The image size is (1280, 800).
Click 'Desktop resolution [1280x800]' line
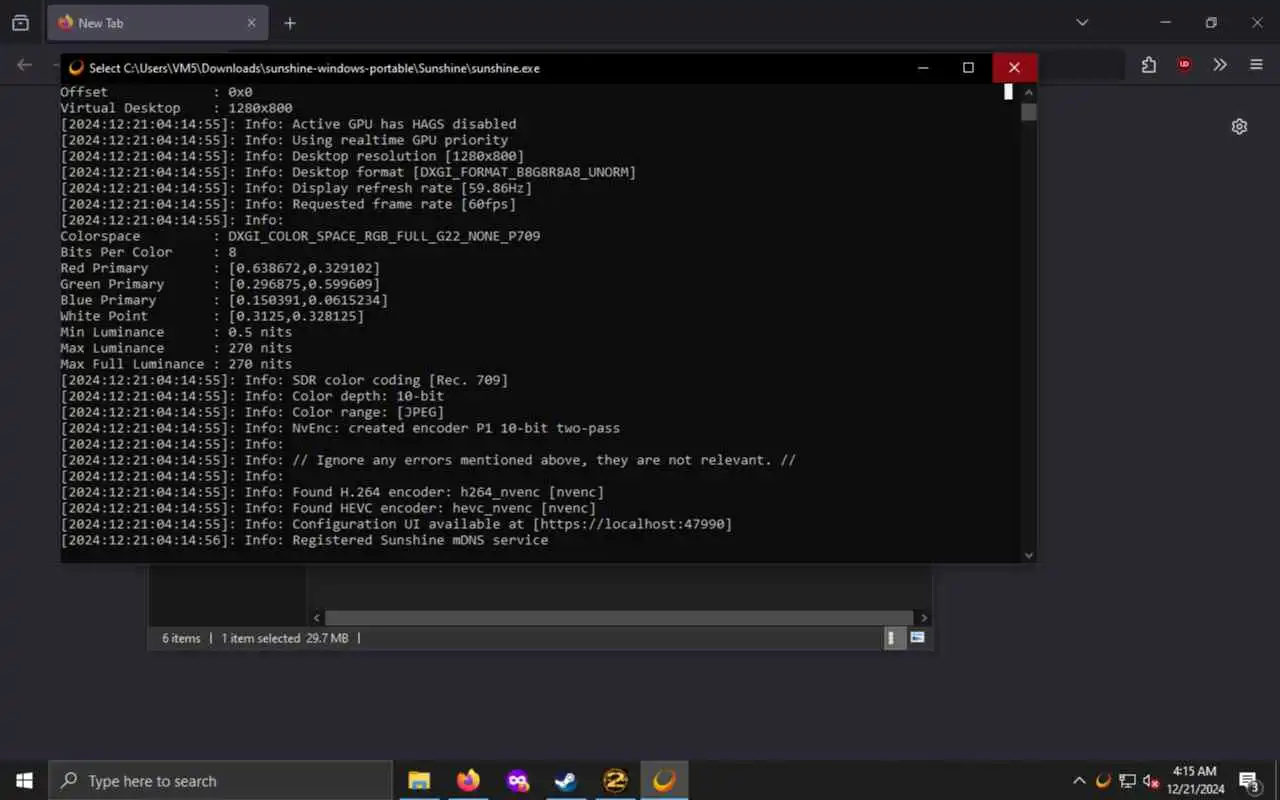(292, 156)
